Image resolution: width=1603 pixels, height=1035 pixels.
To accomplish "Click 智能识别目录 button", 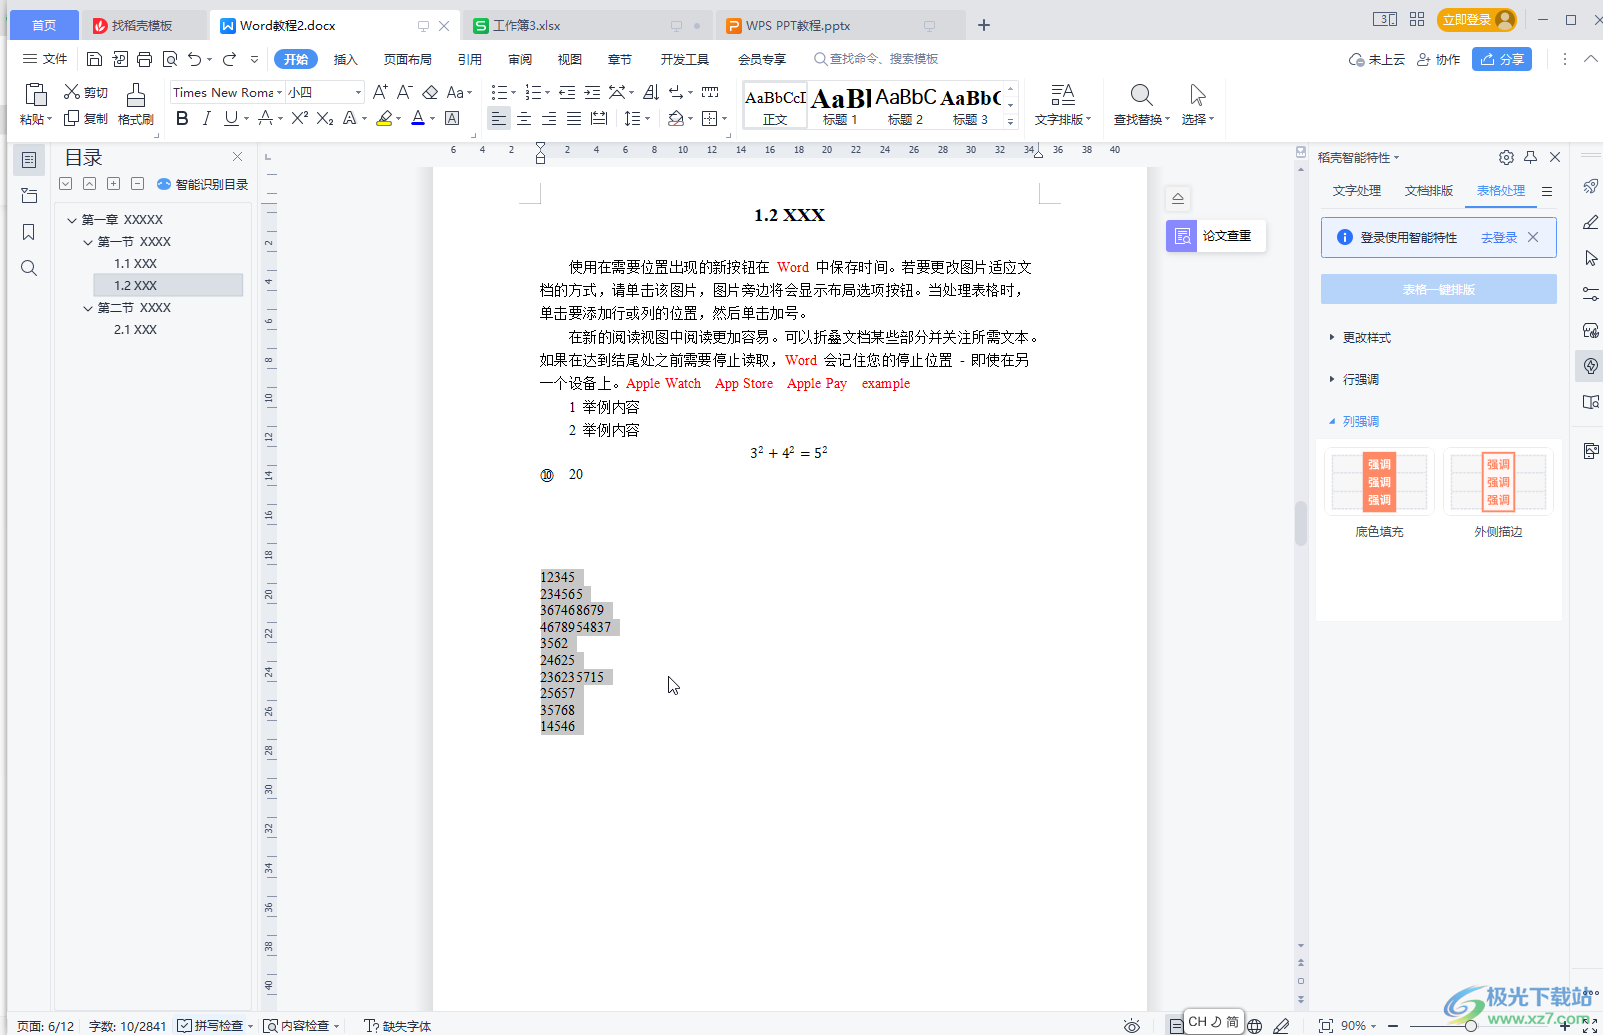I will point(202,184).
